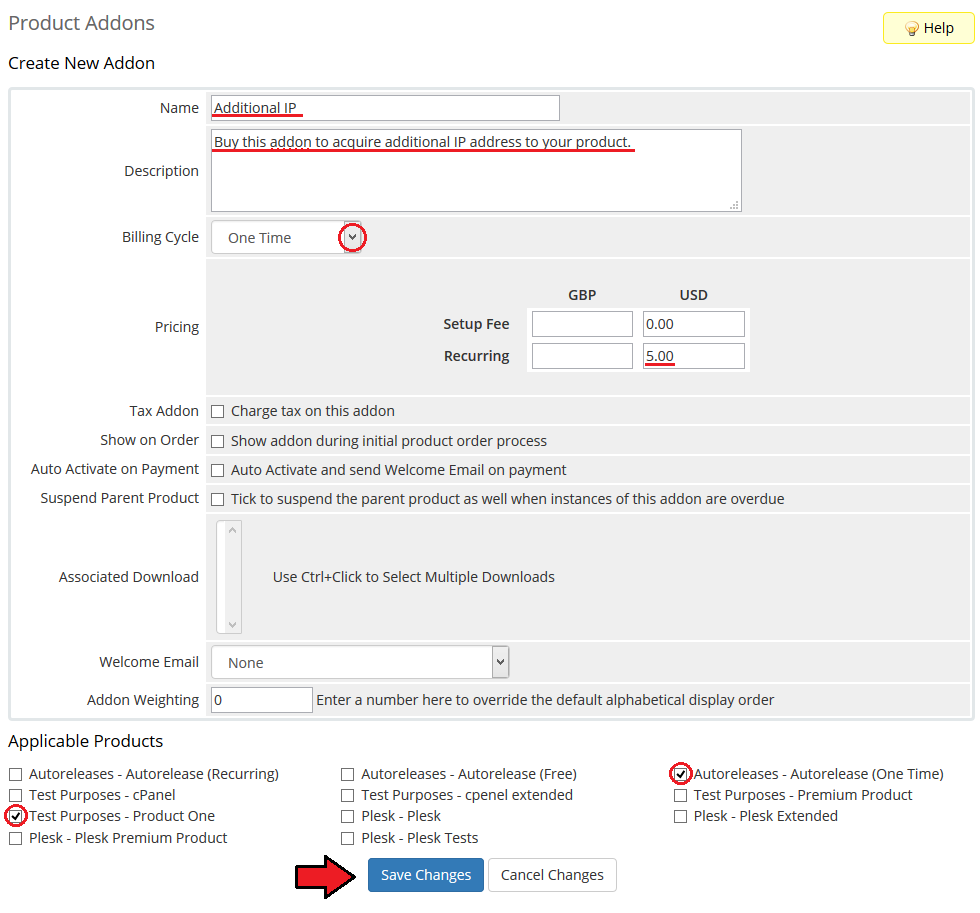Screen dimensions: 980x913
Task: Check Test Purposes - cPanel product
Action: (16, 795)
